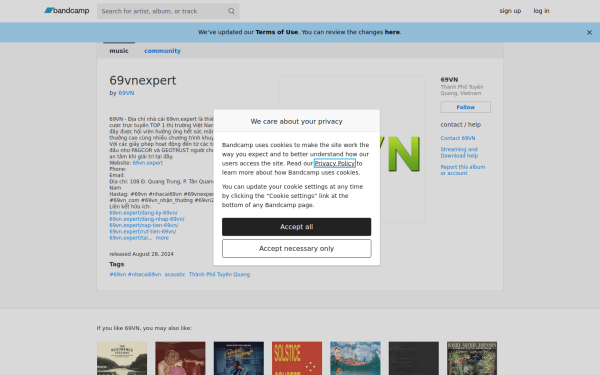The image size is (600, 375).
Task: Click the 'released August 28, 2024' text
Action: pos(142,254)
